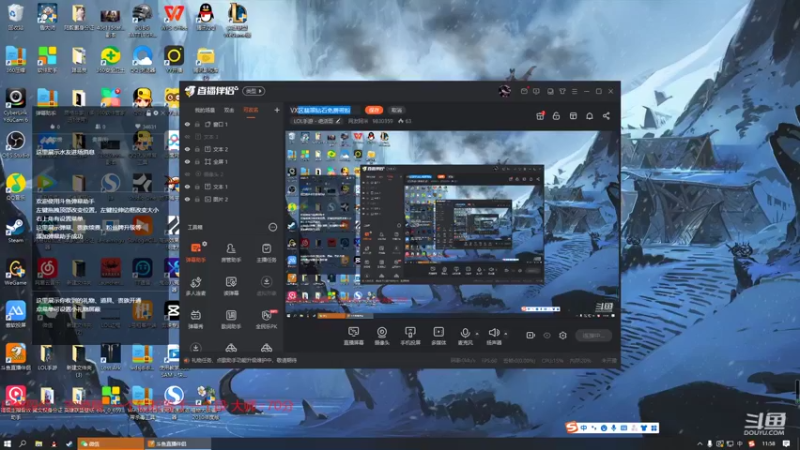Add a screen capture source
The width and height of the screenshot is (800, 450).
pyautogui.click(x=353, y=336)
